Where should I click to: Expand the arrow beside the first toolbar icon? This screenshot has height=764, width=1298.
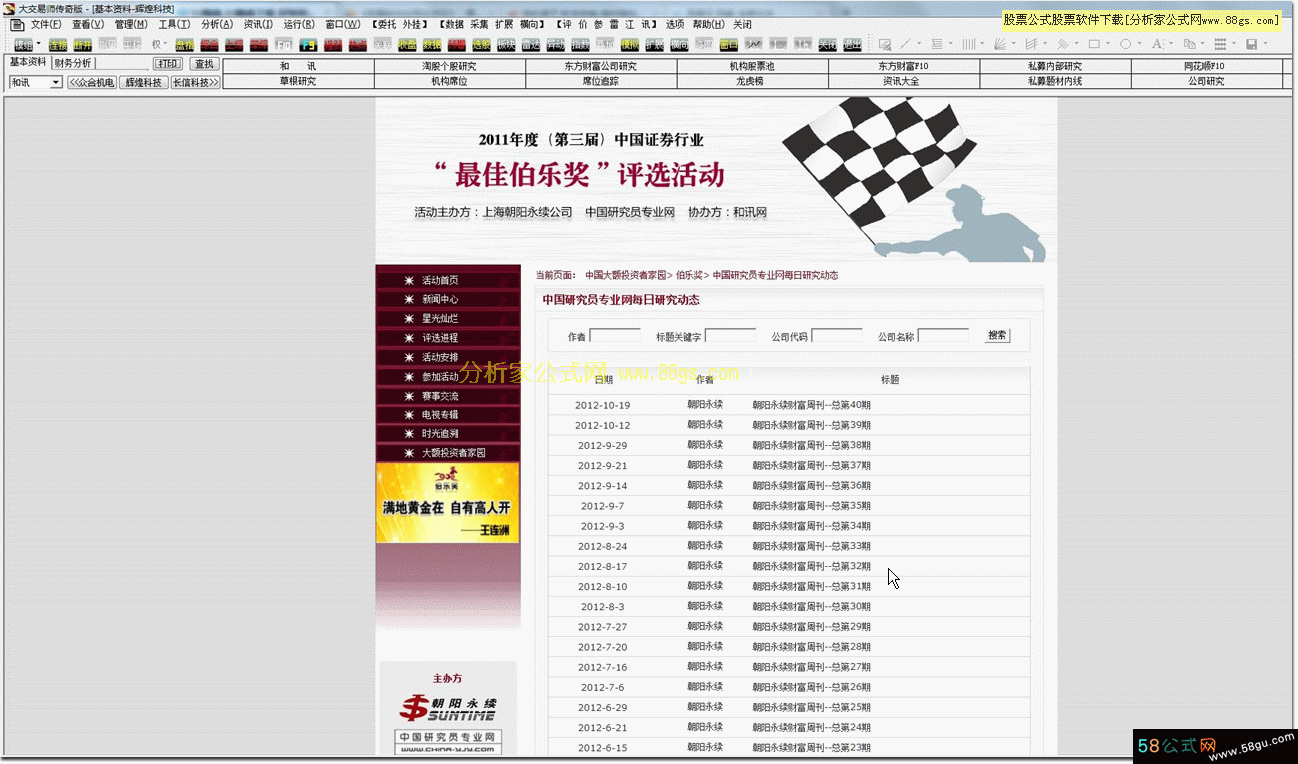(39, 44)
